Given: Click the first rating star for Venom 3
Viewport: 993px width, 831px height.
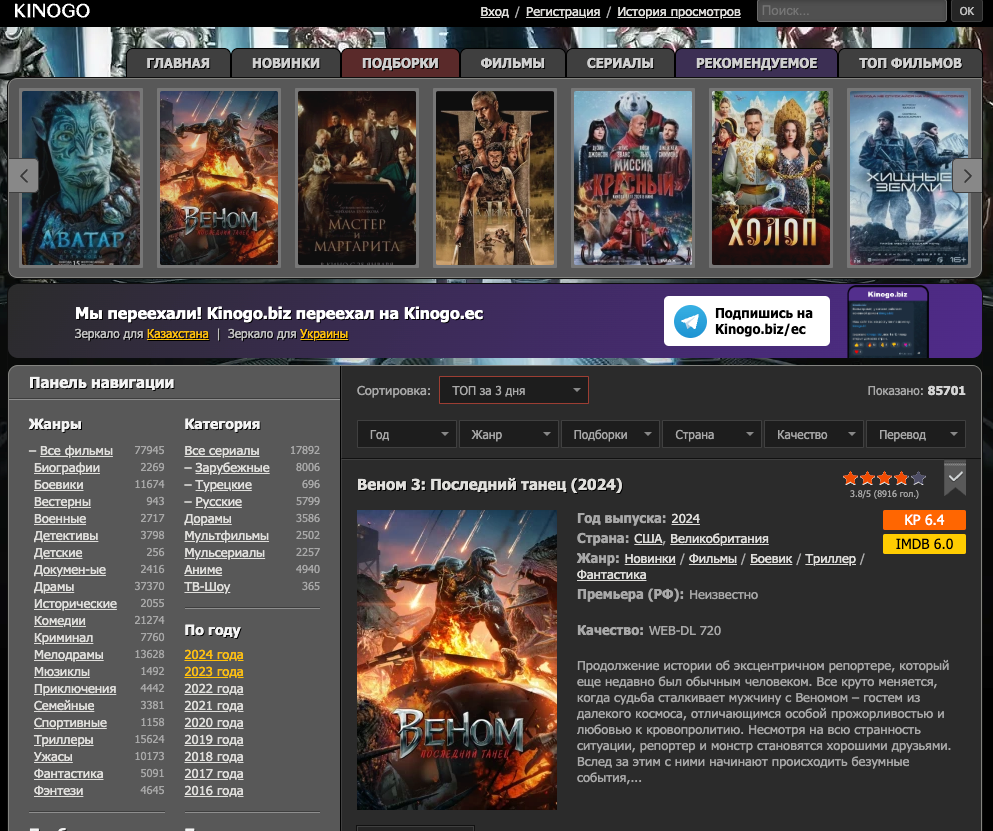Looking at the screenshot, I should 850,479.
